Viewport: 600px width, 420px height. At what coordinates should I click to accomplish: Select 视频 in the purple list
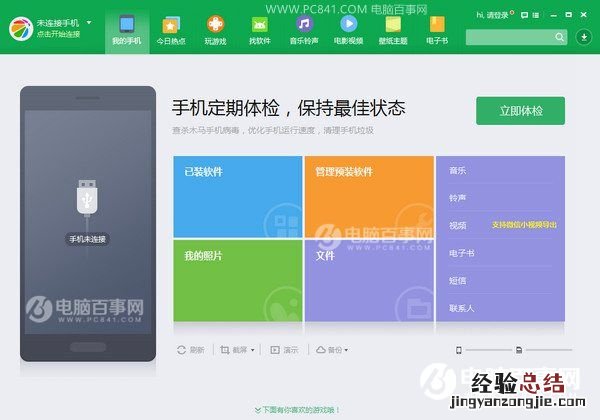458,225
